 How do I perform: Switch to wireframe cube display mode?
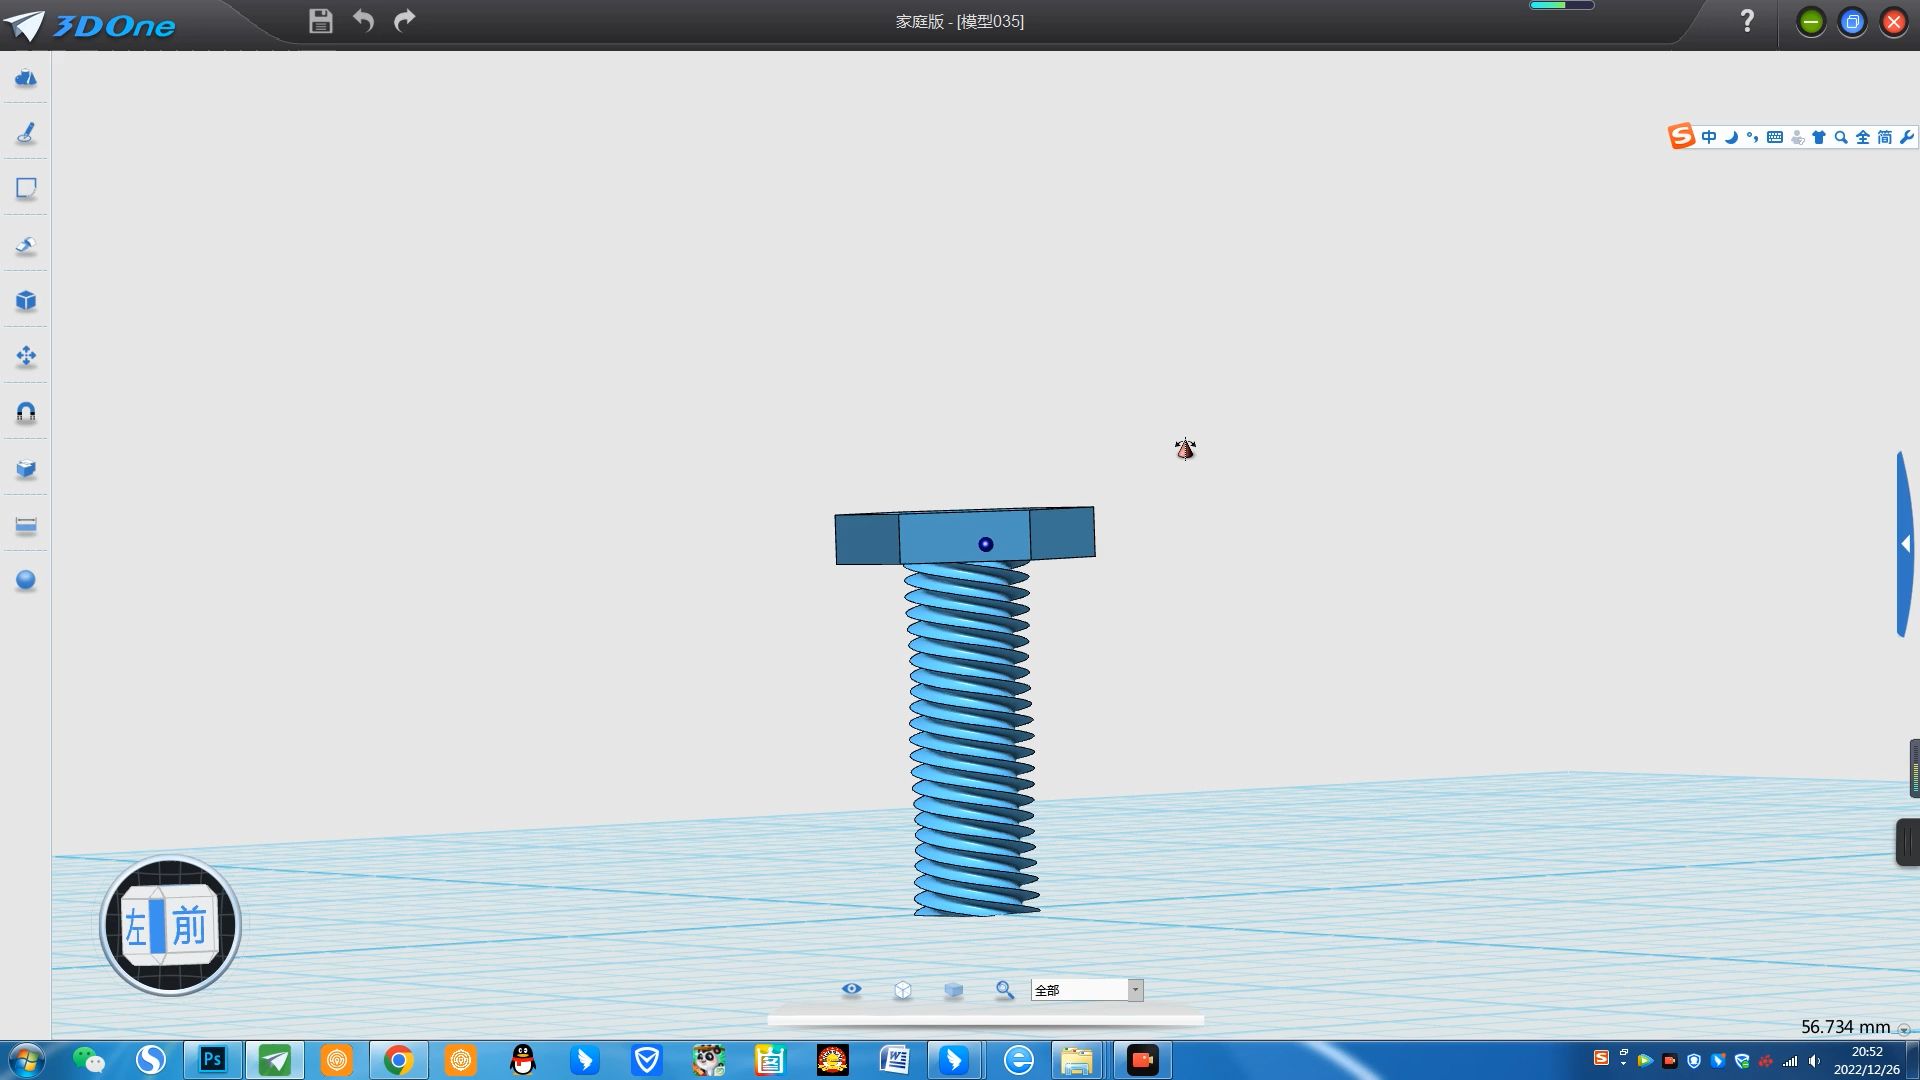pyautogui.click(x=903, y=989)
